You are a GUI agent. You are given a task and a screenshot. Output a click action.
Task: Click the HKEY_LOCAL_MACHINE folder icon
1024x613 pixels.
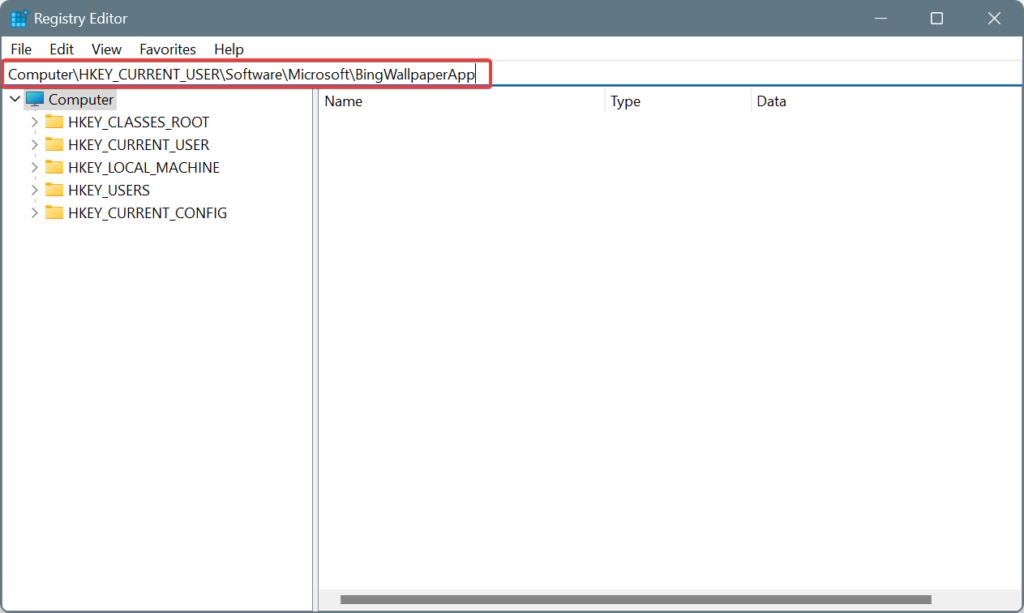coord(54,167)
